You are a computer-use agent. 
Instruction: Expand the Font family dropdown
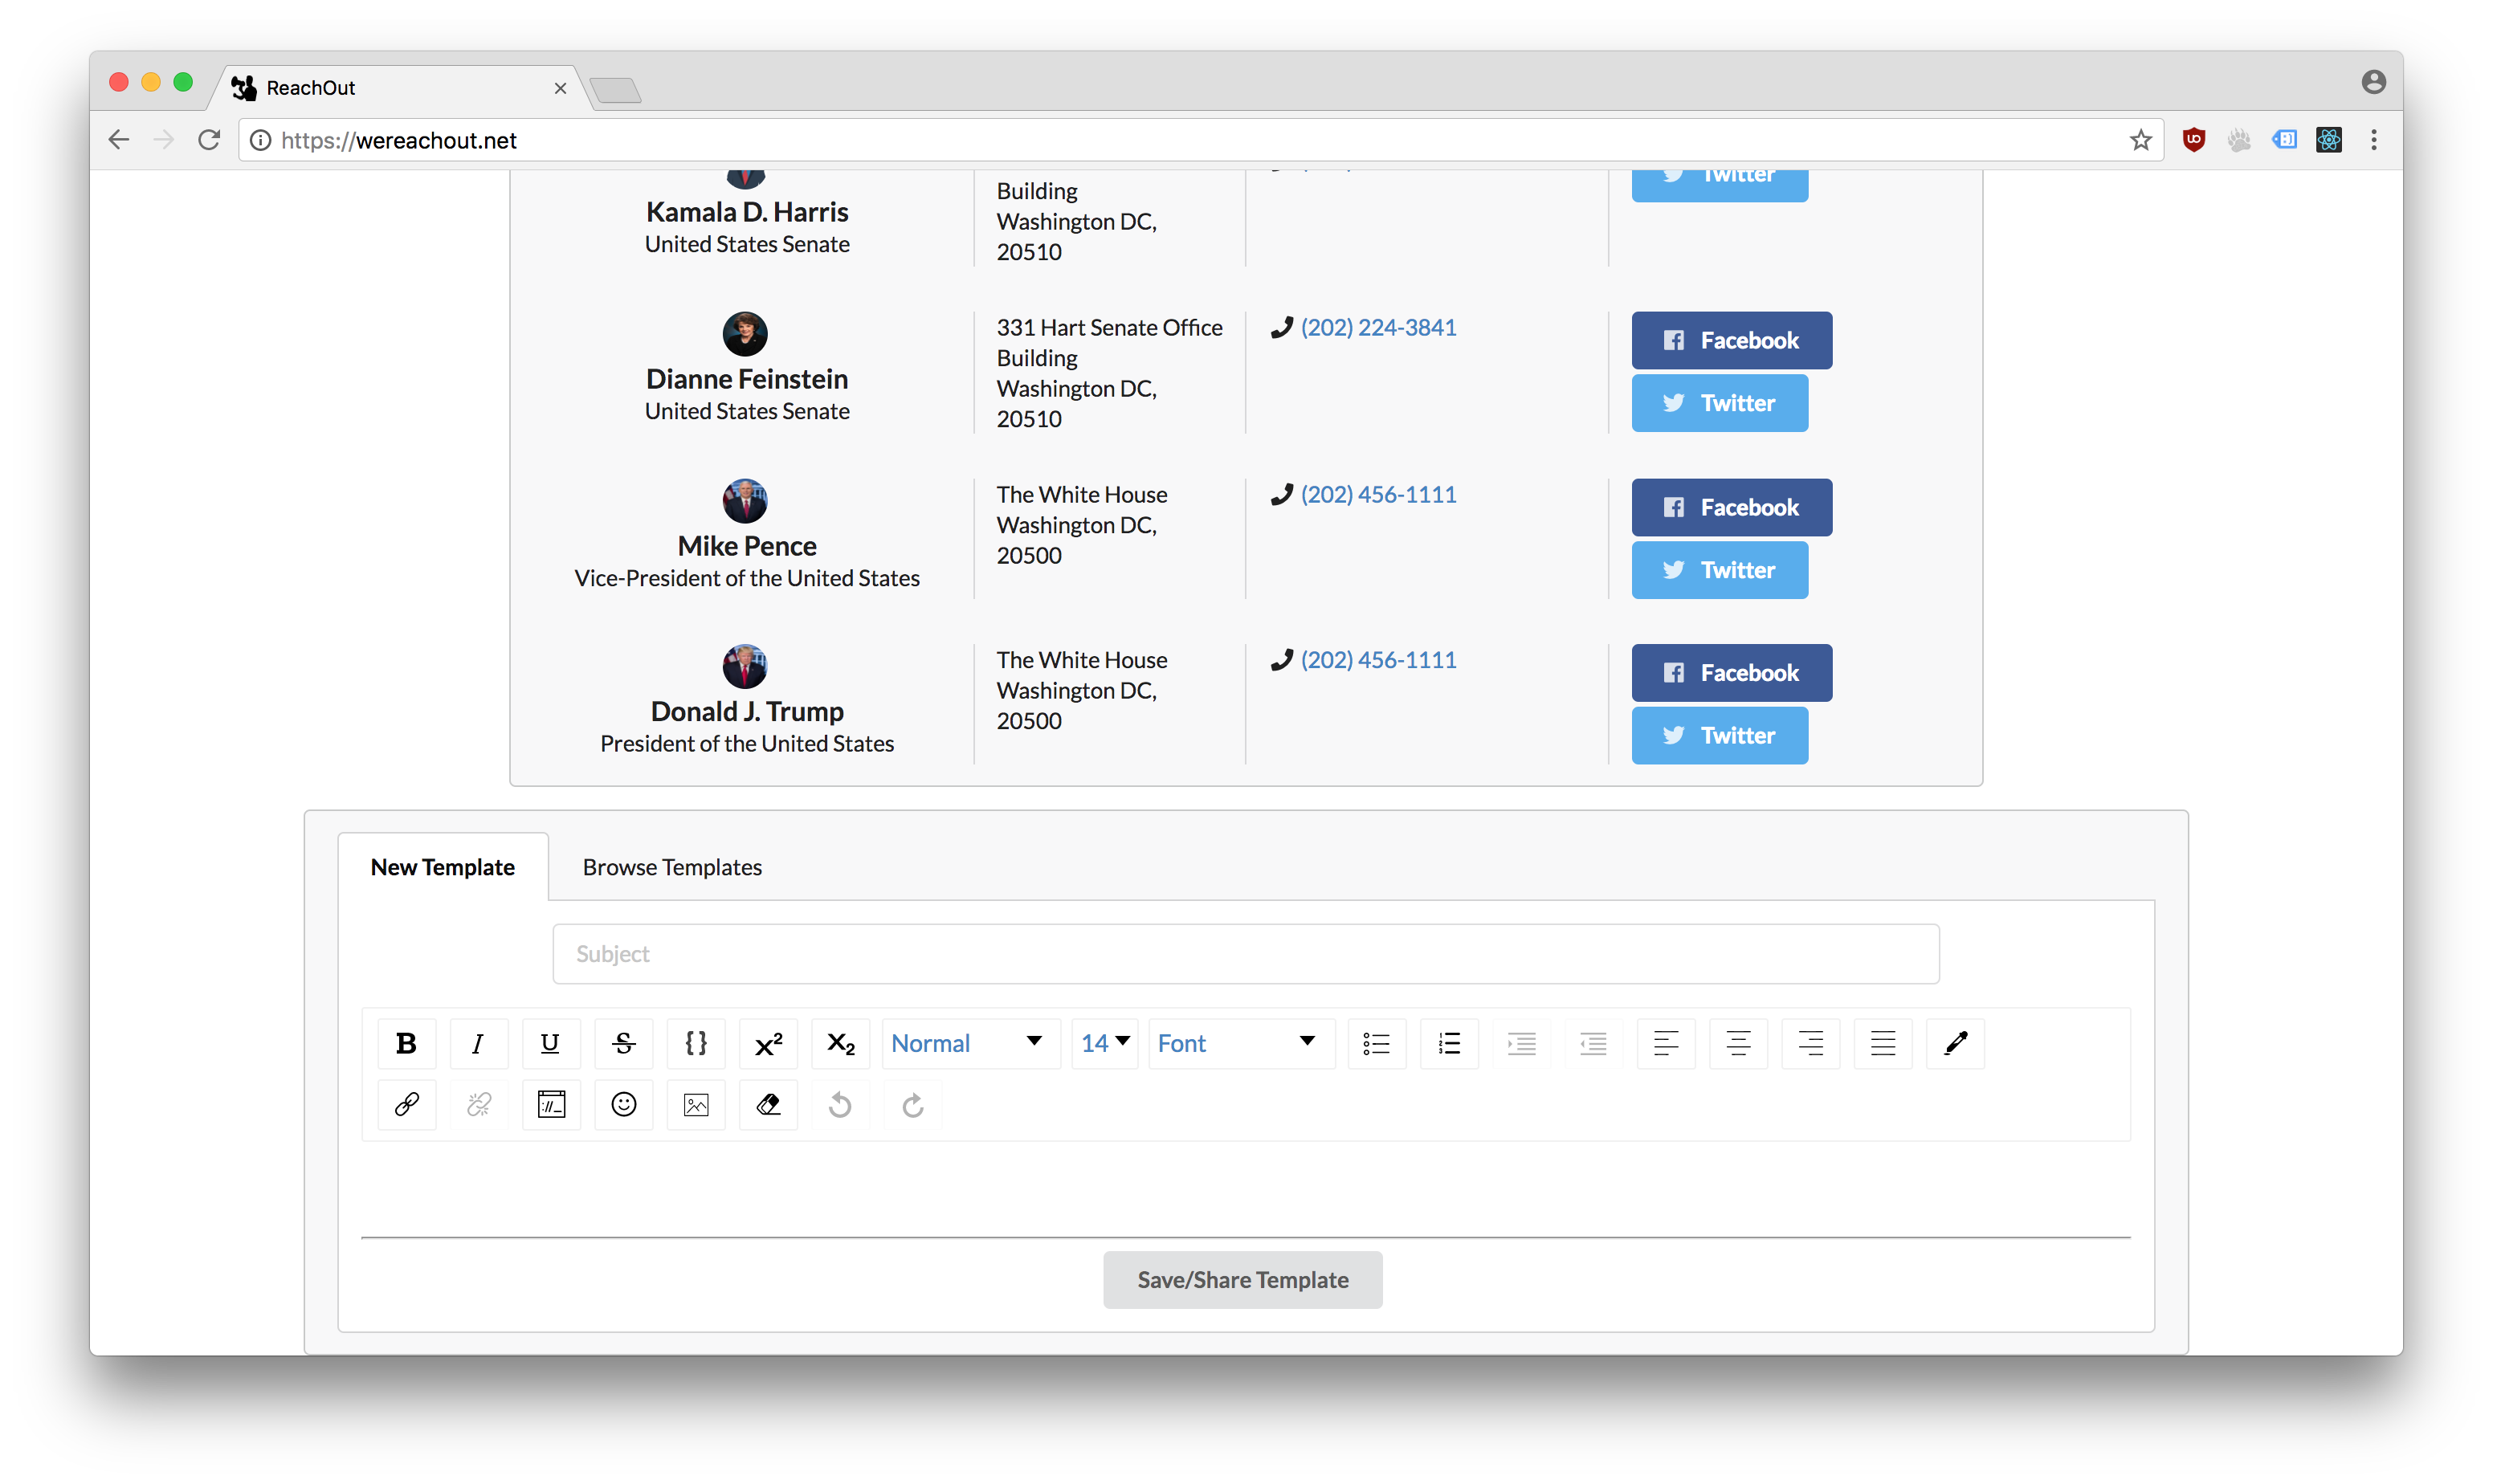(1239, 1043)
